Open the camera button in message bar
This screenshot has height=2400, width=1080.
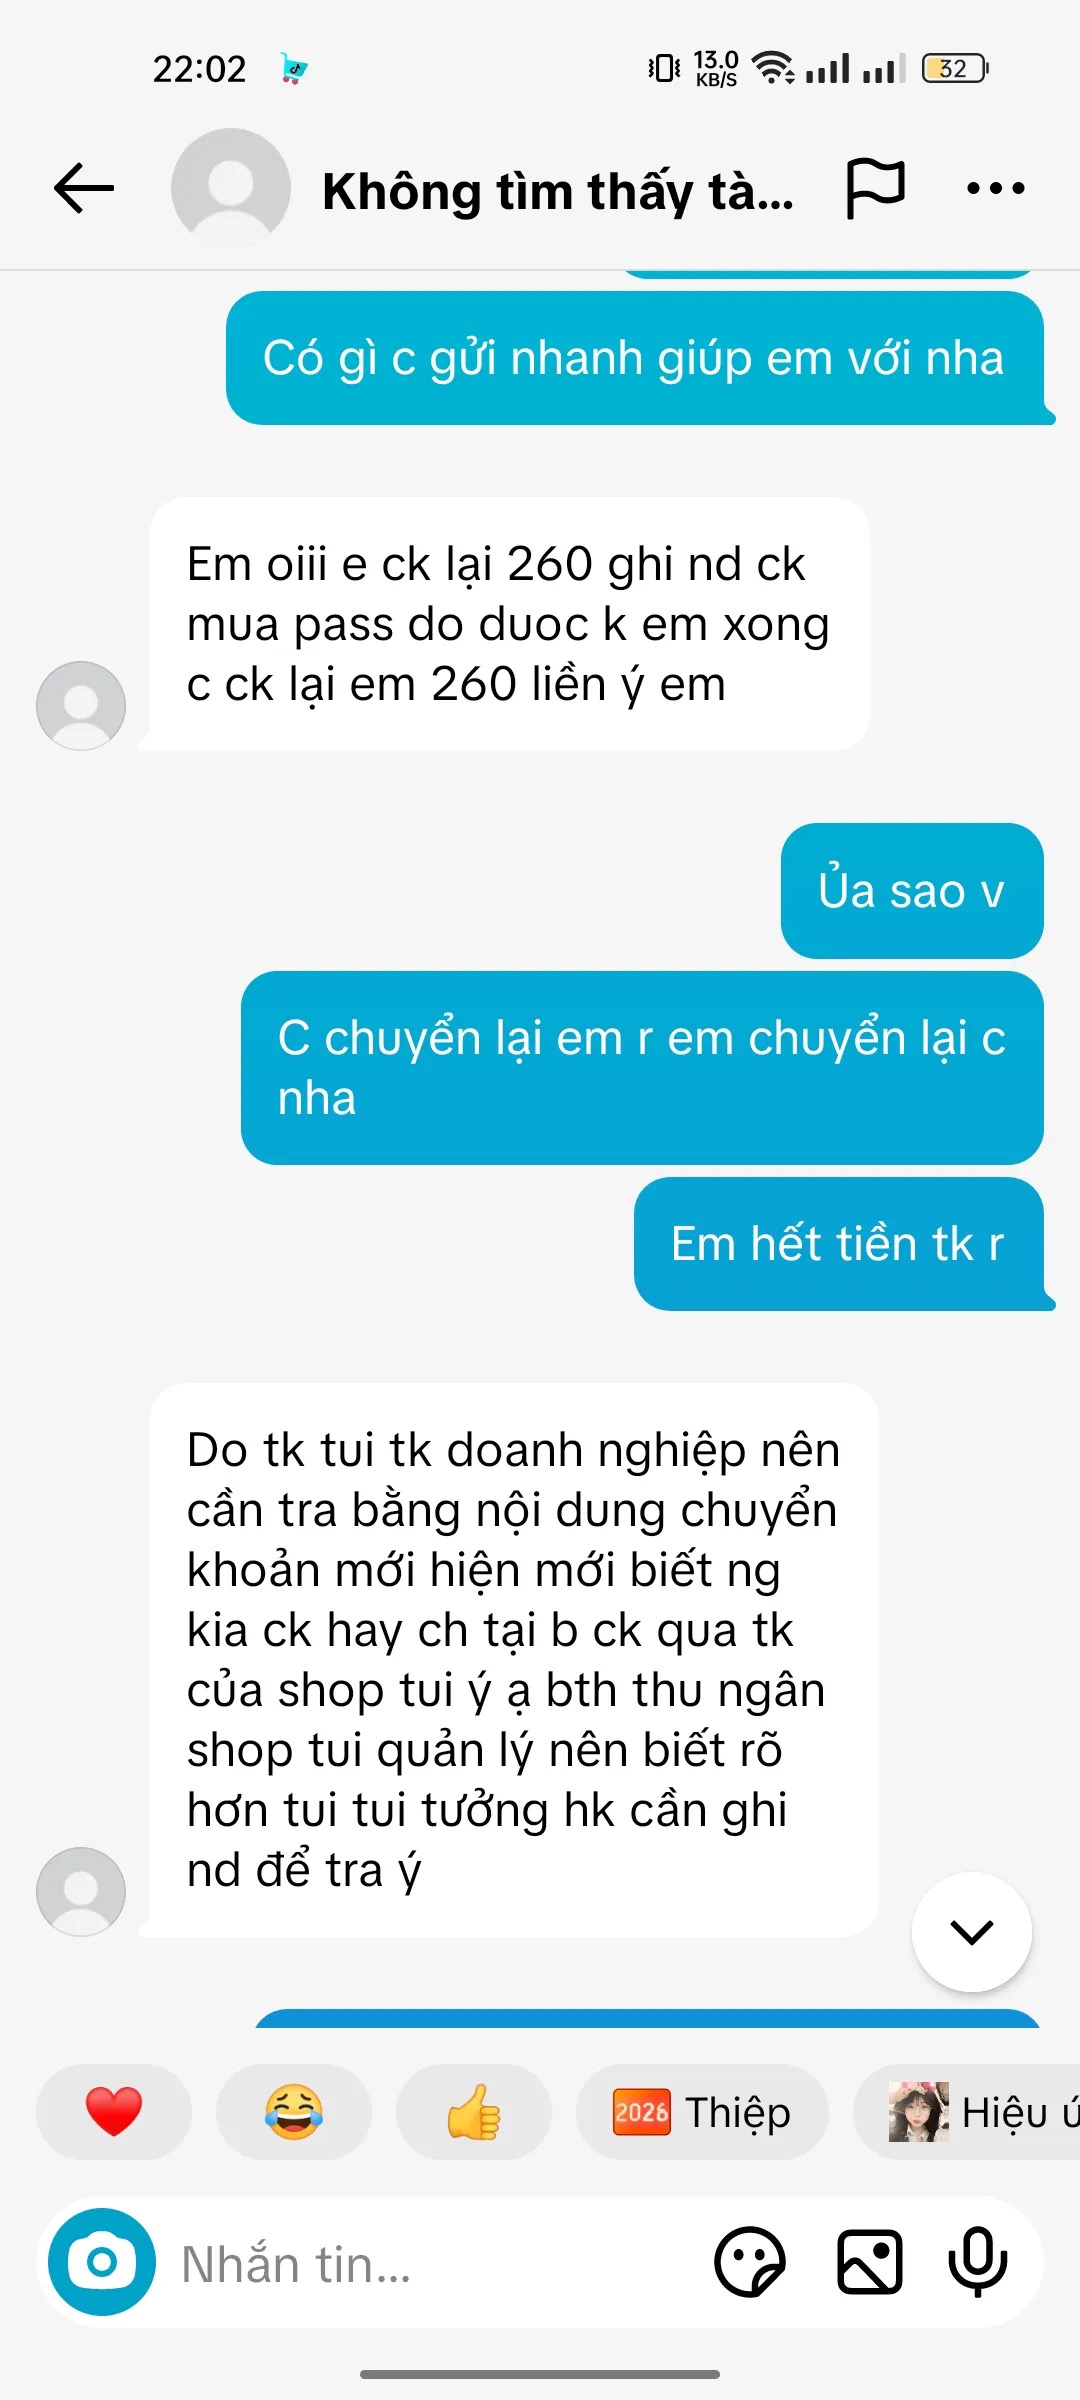pyautogui.click(x=102, y=2262)
